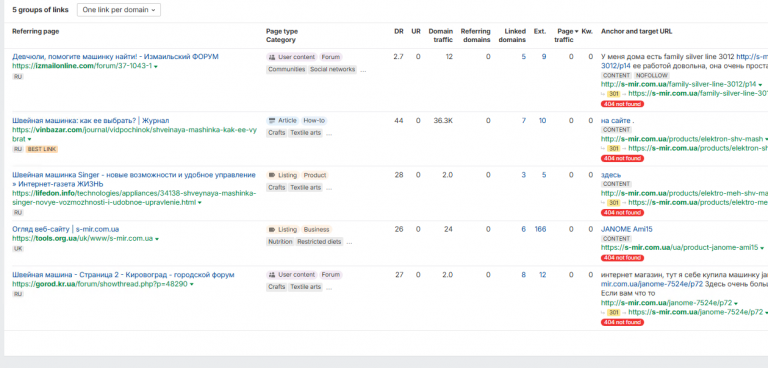Open target URL s-mir.com.ua/ua/product-janome-ami15

679,247
